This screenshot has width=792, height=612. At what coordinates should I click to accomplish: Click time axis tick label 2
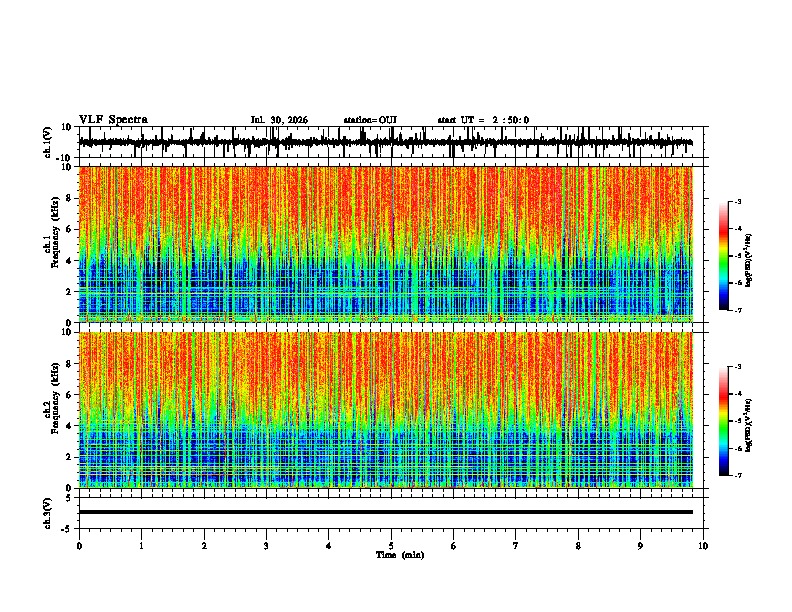point(204,546)
